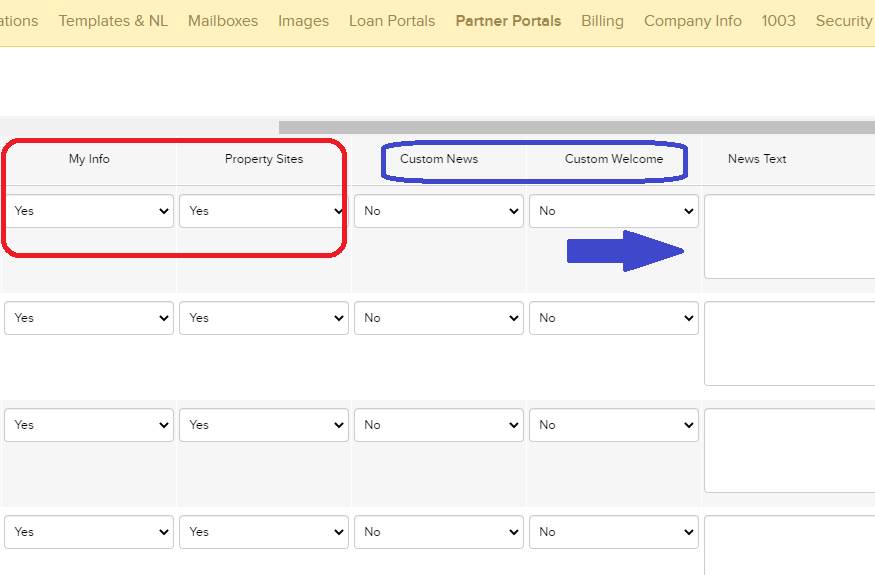The width and height of the screenshot is (875, 575).
Task: Switch to the Mailboxes tab
Action: coord(223,21)
